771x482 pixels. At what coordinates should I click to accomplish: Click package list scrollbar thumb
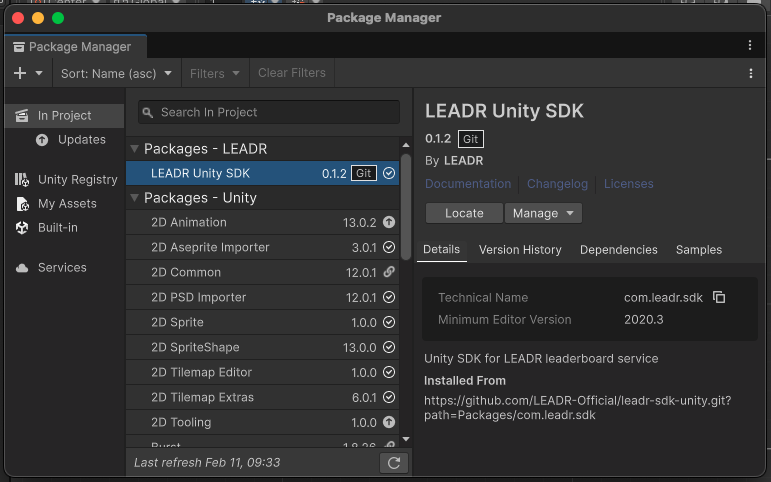tap(406, 207)
